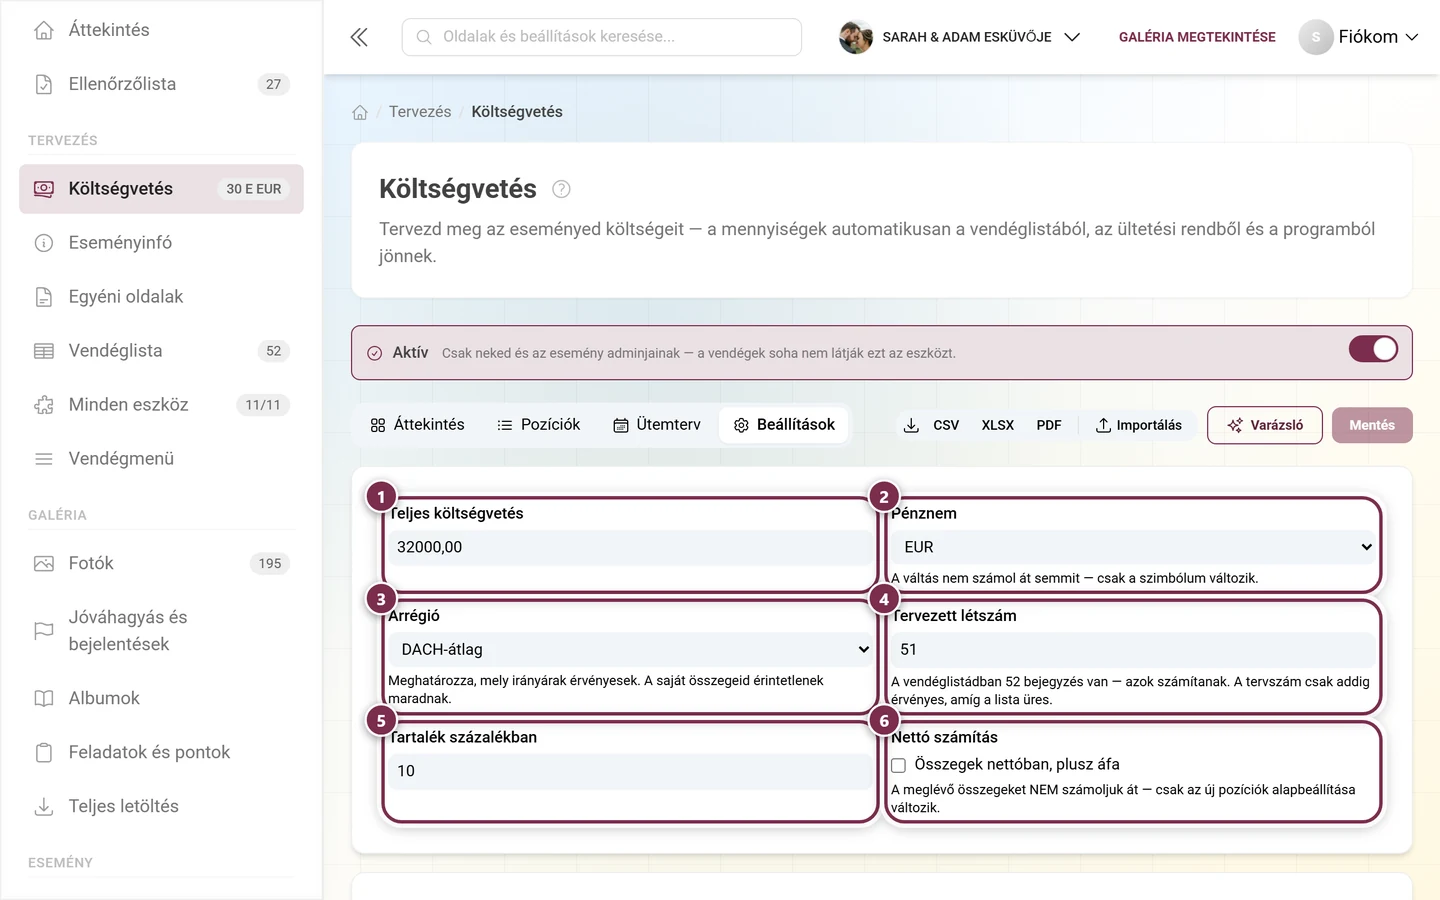Click the Importálás button
This screenshot has height=900, width=1440.
pos(1139,425)
